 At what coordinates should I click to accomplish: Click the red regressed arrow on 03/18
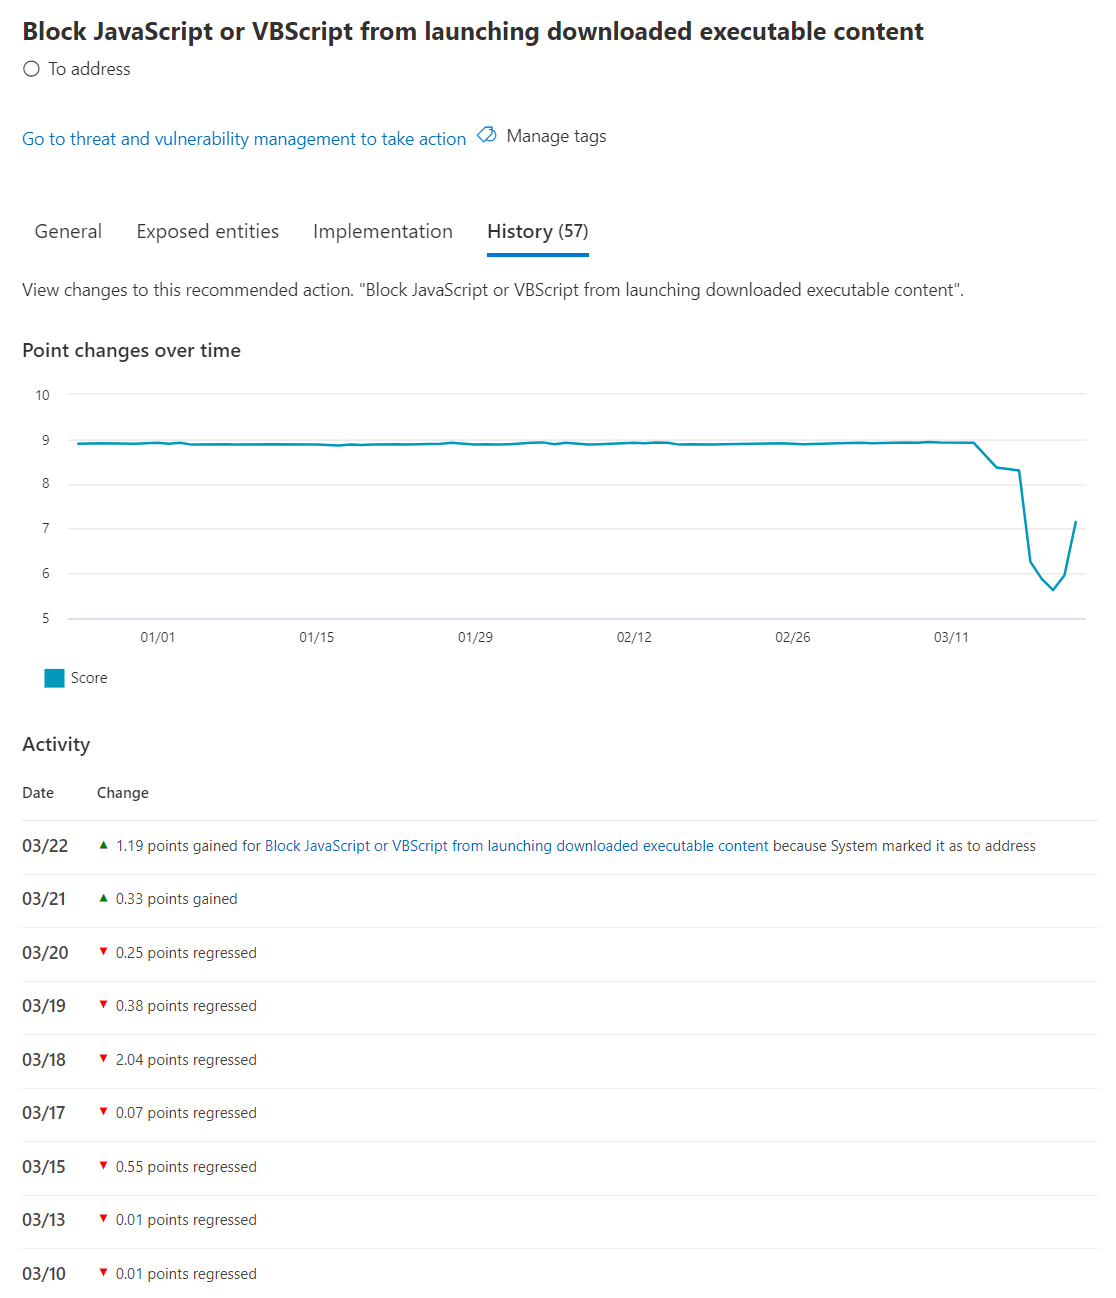103,1059
